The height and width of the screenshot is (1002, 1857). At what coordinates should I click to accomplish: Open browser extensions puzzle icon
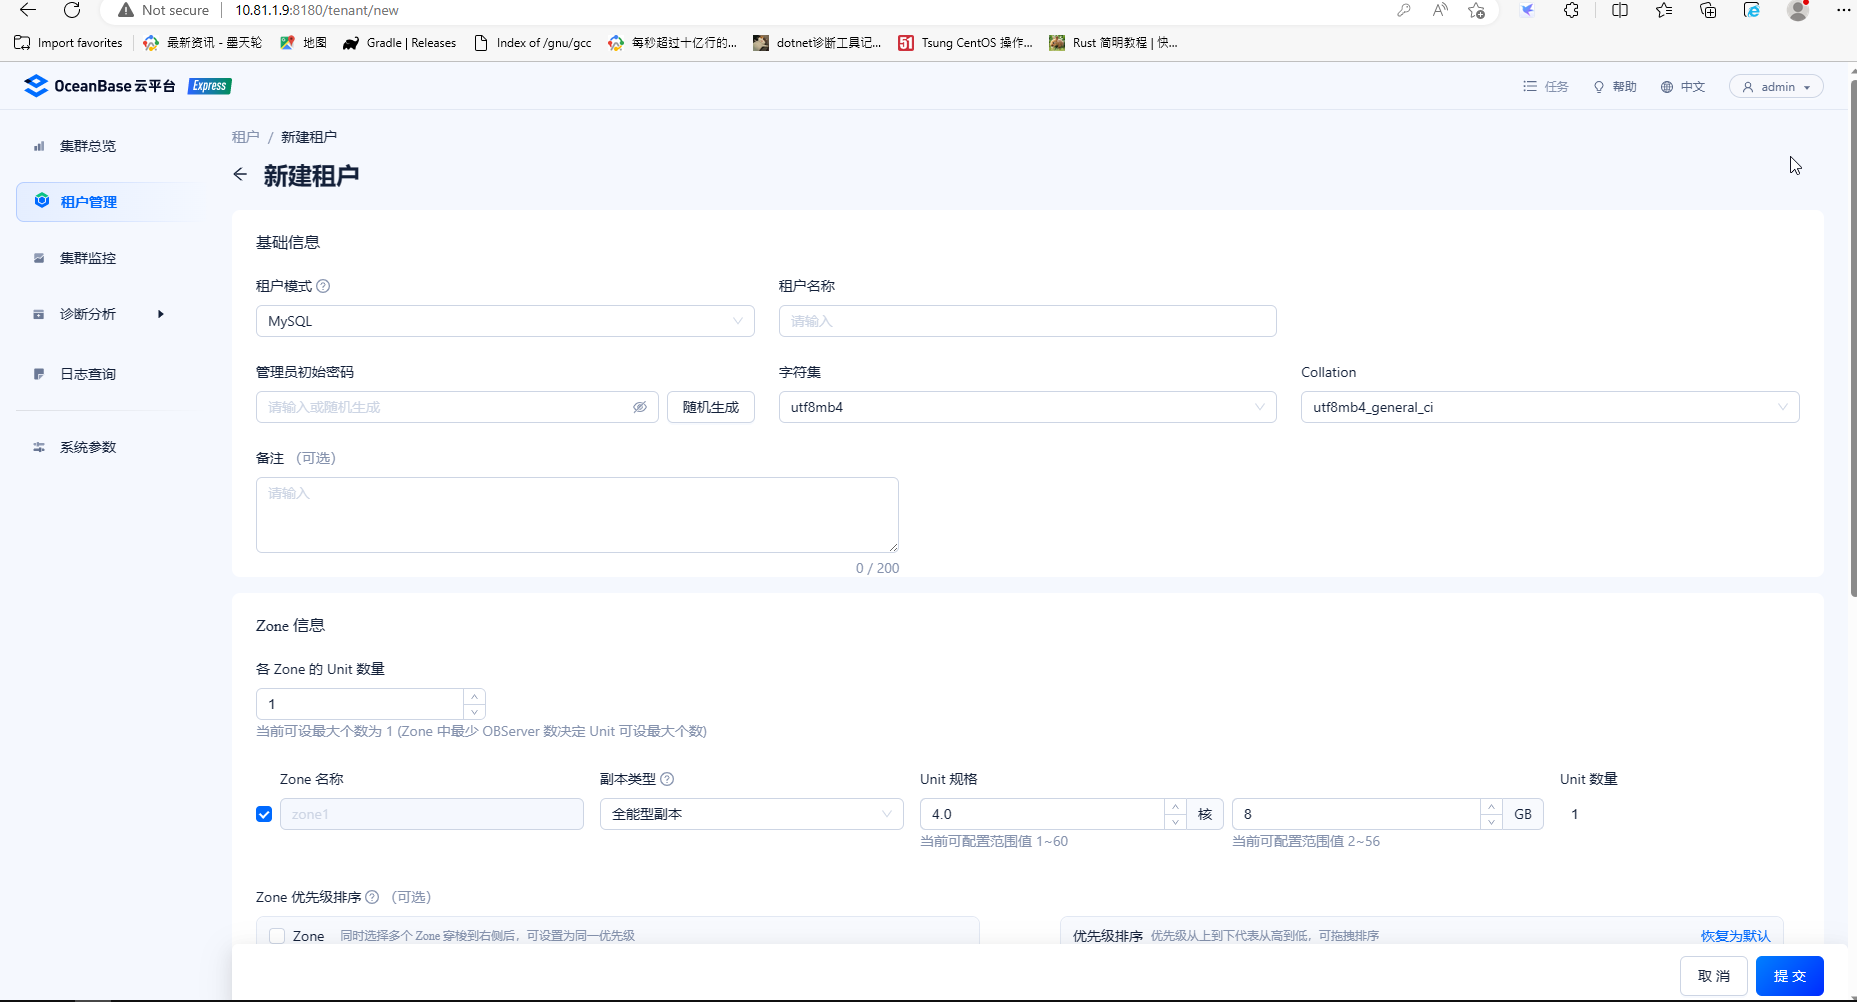click(x=1572, y=10)
